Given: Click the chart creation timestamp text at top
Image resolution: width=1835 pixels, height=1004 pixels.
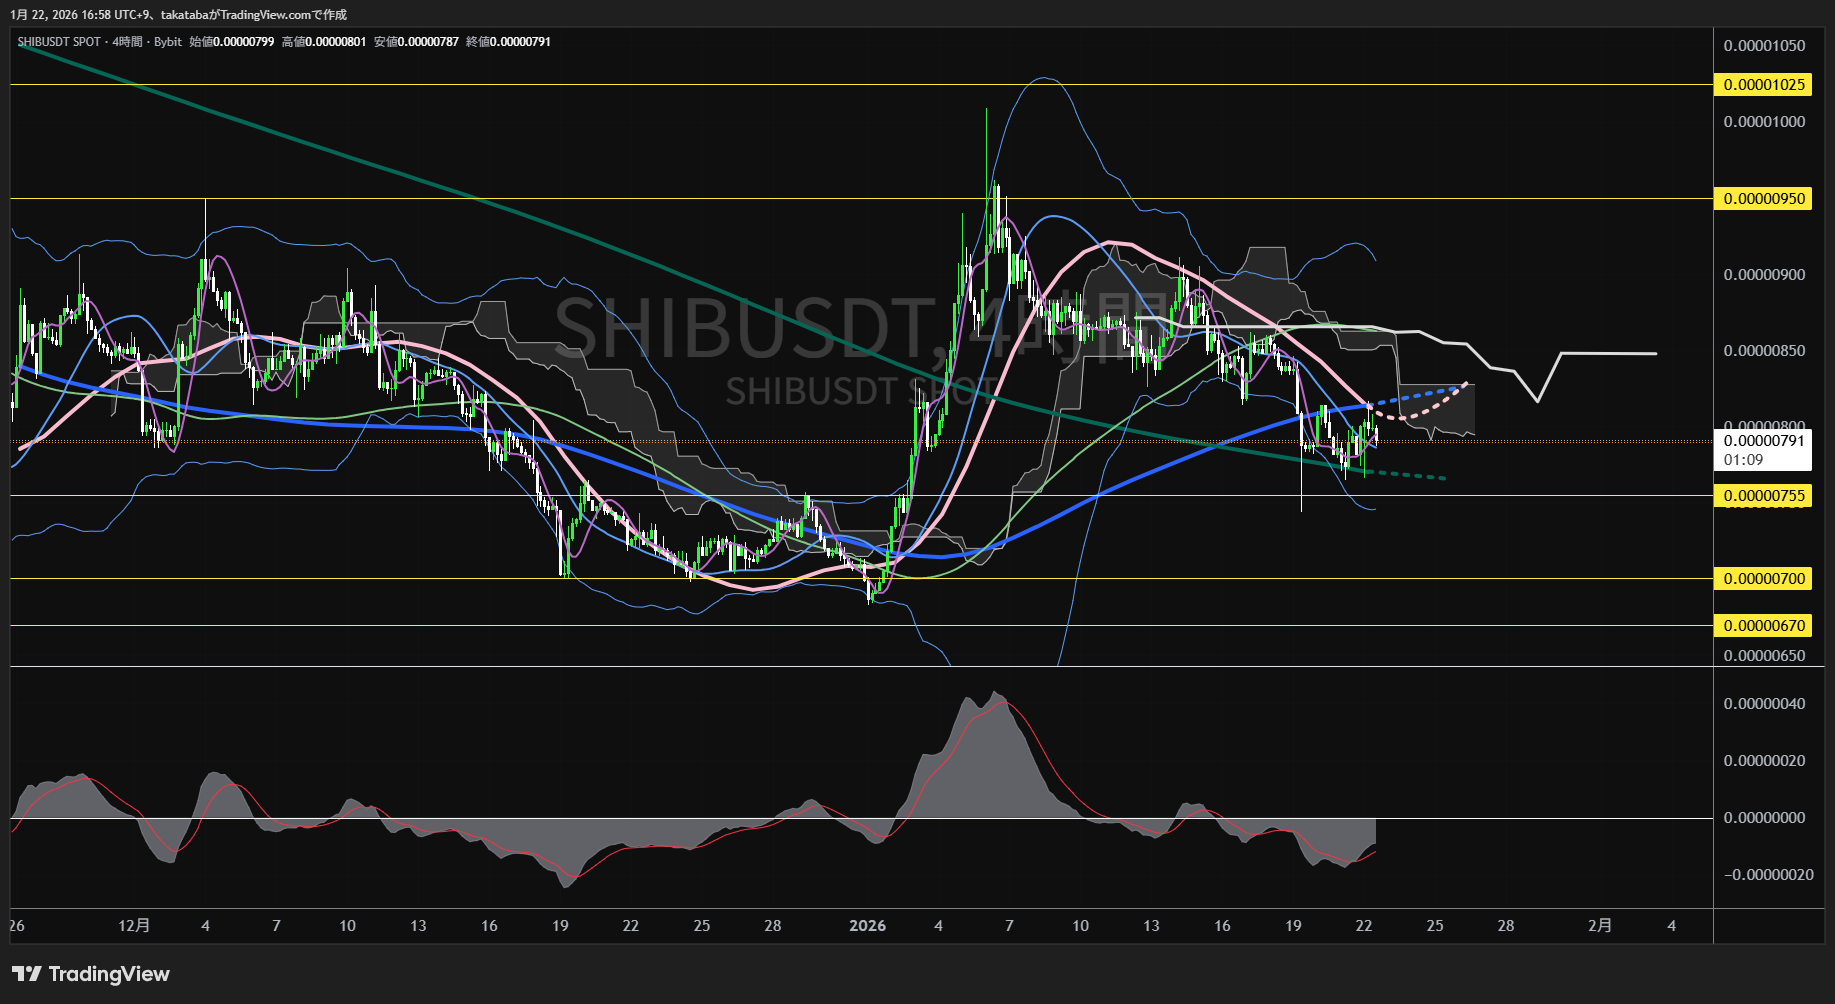Looking at the screenshot, I should pos(180,15).
